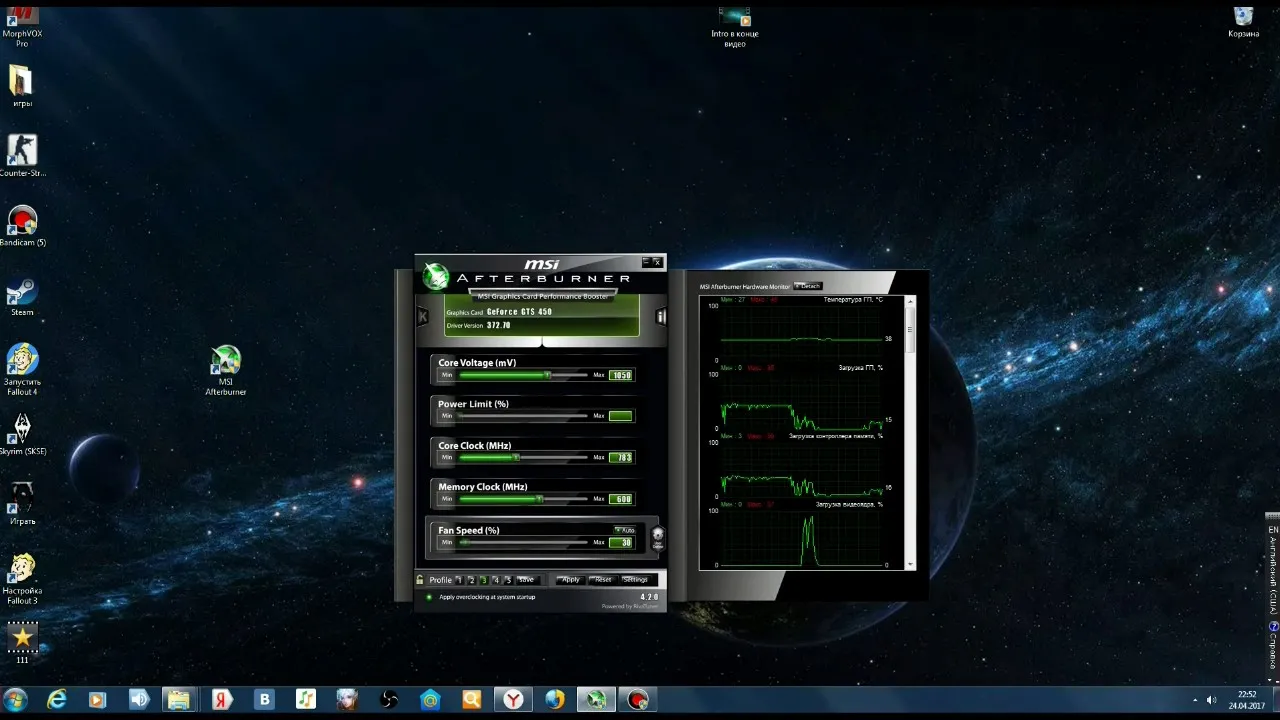Image resolution: width=1280 pixels, height=720 pixels.
Task: Show hidden system tray icons arrow
Action: [1197, 700]
